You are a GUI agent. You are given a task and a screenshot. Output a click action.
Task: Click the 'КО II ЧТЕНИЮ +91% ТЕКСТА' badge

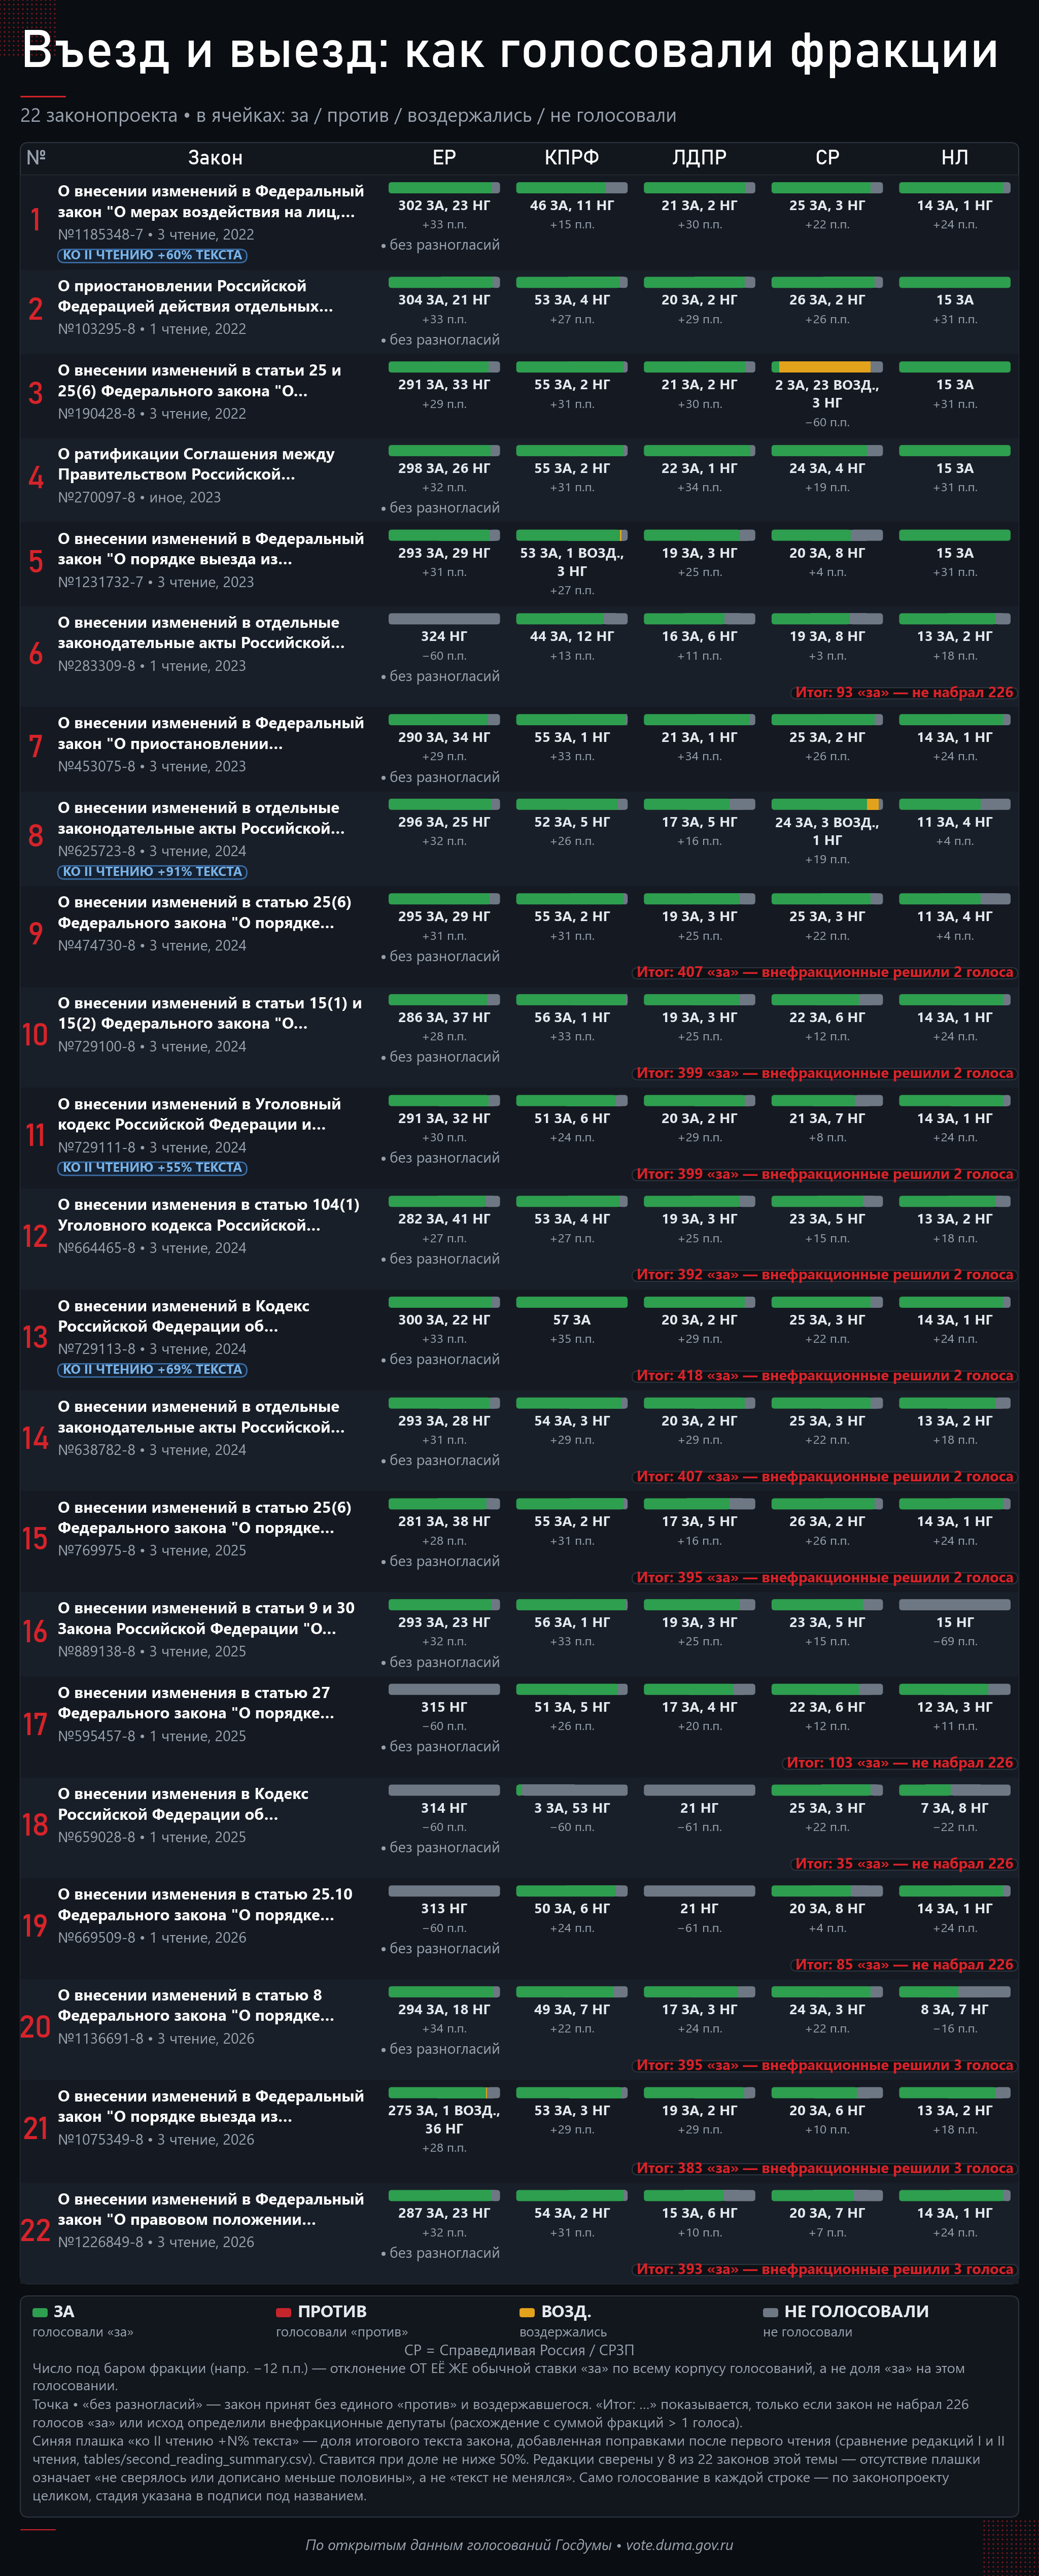pyautogui.click(x=153, y=872)
